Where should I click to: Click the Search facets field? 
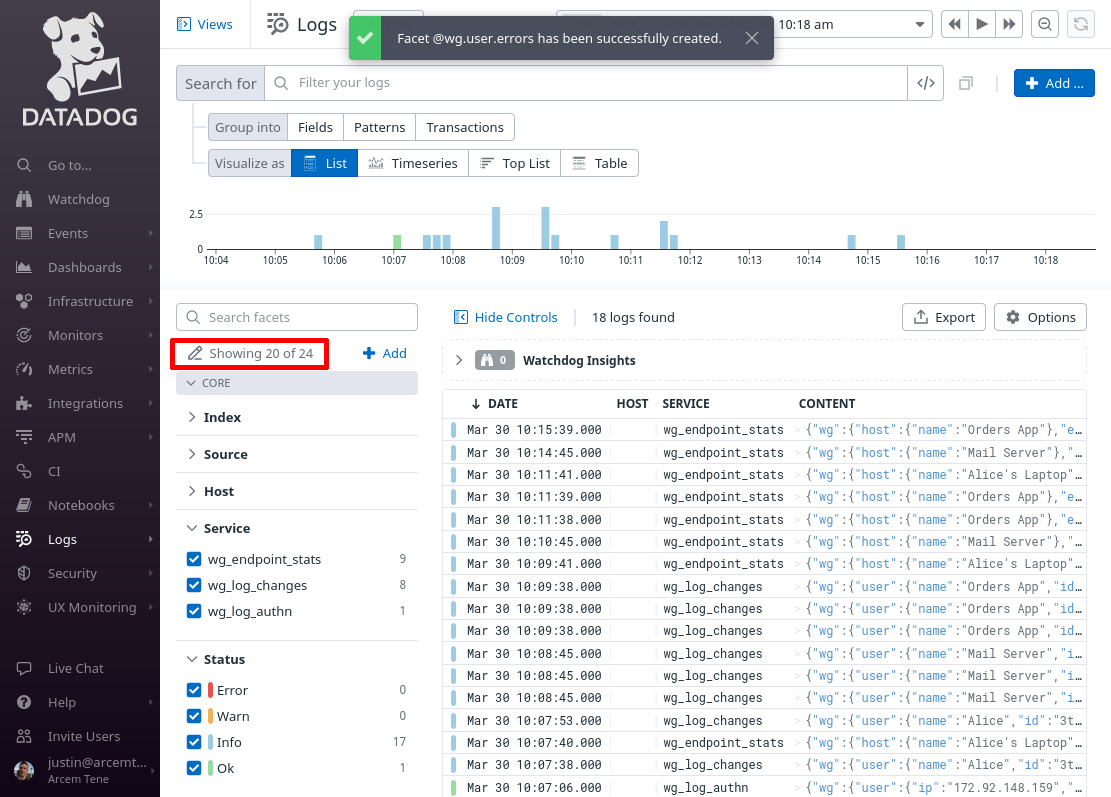point(297,317)
